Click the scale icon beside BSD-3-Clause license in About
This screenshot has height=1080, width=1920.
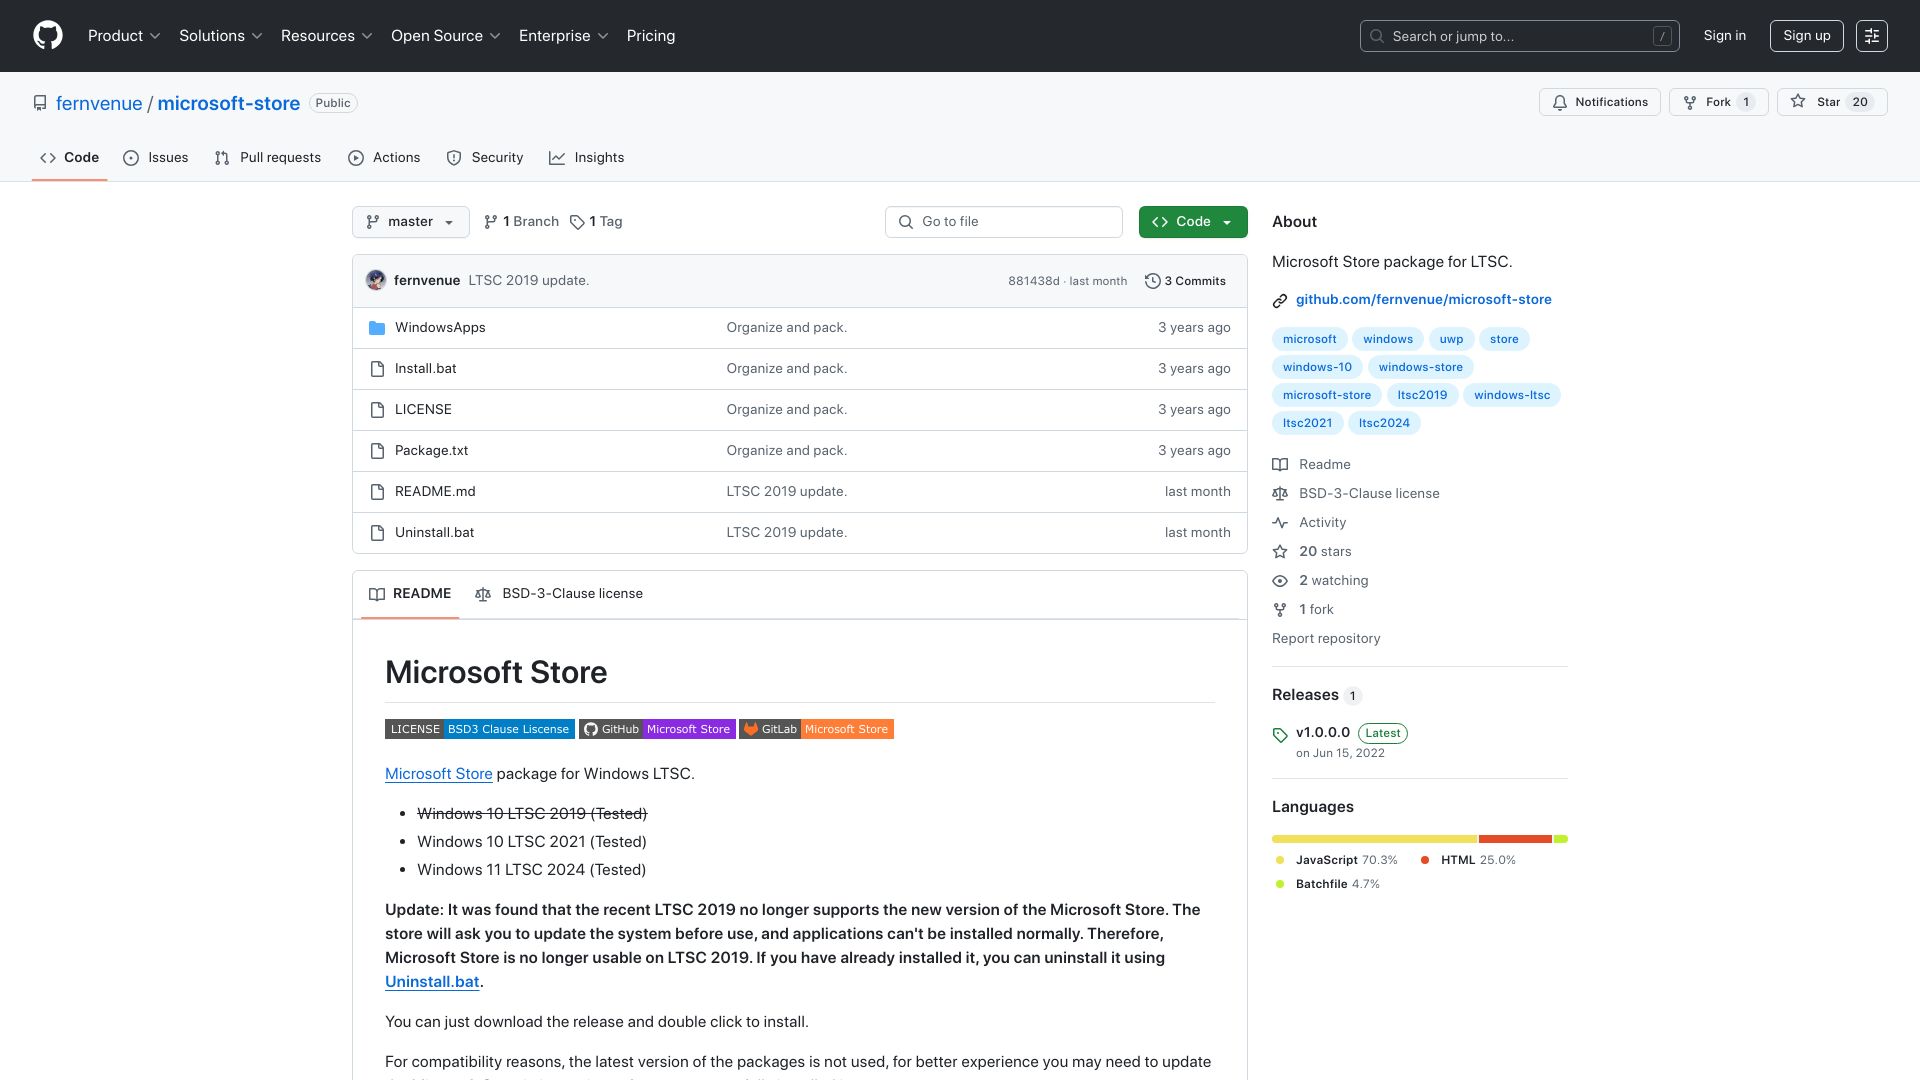(x=1280, y=494)
